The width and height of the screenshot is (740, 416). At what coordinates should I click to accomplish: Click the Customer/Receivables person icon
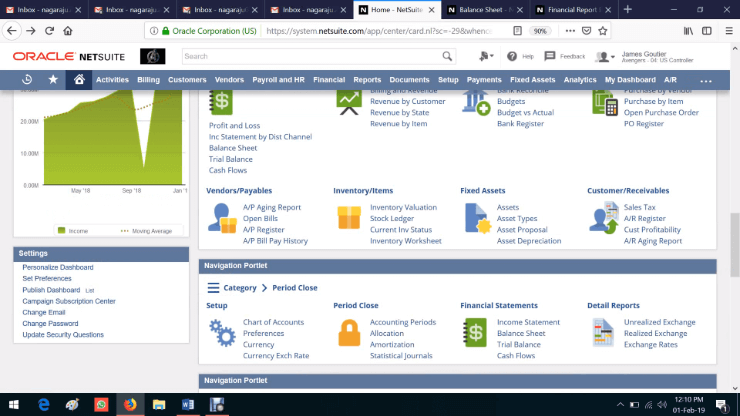604,218
